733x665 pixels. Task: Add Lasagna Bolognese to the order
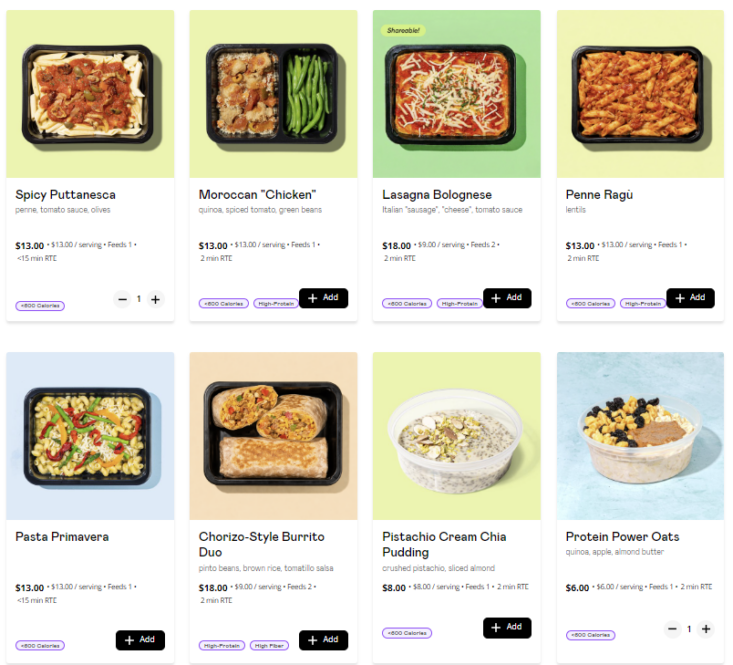click(507, 298)
